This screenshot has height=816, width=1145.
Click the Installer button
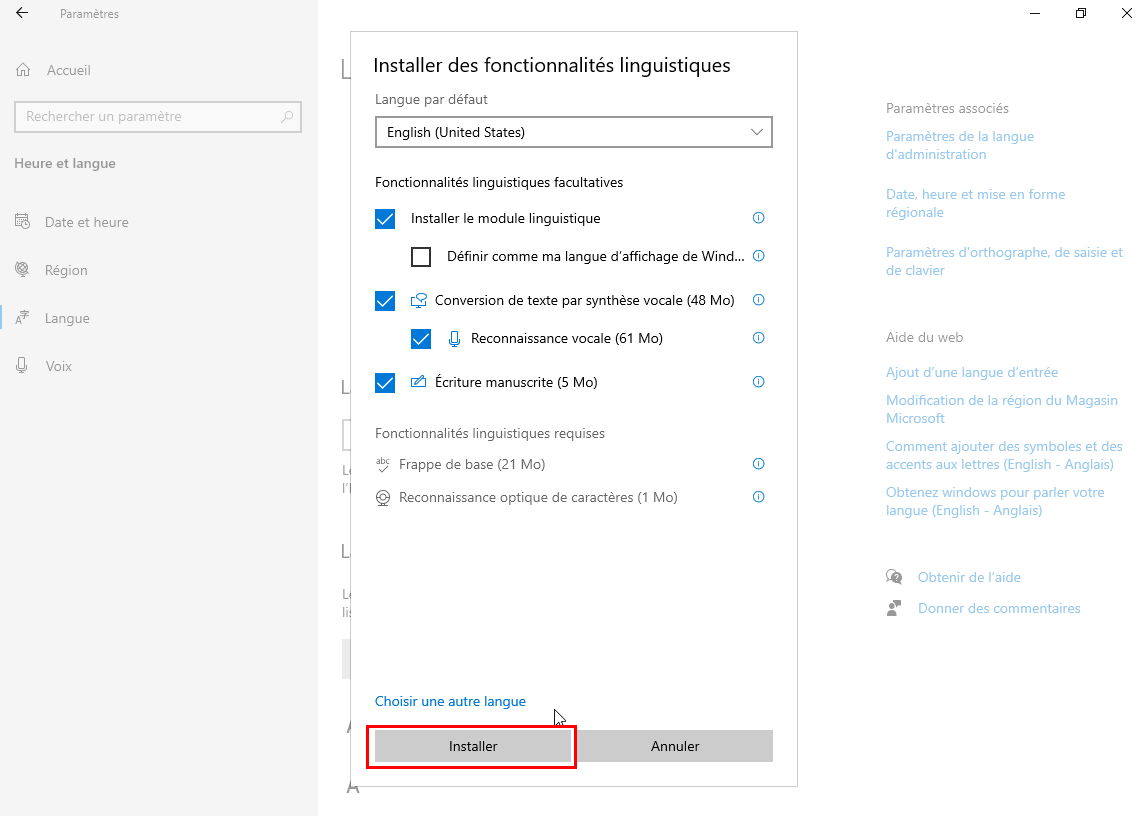(472, 746)
